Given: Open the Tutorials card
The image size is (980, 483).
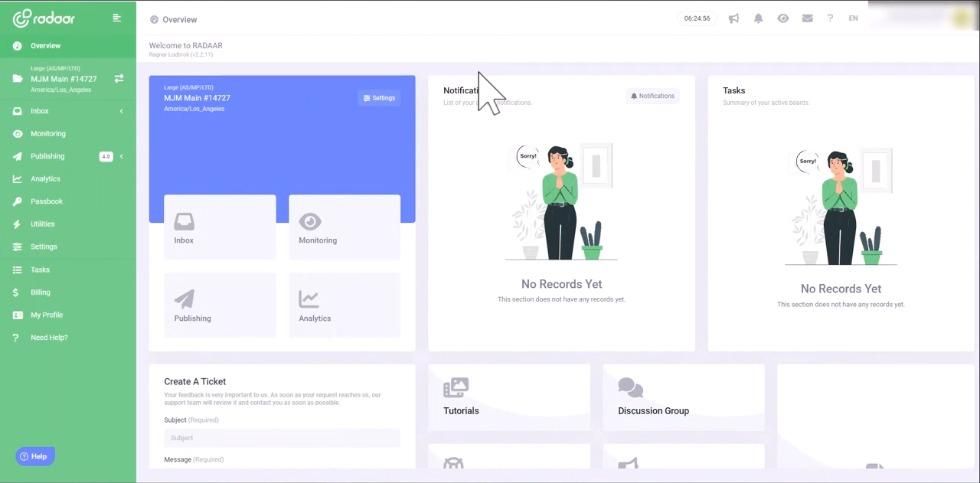Looking at the screenshot, I should coord(509,396).
